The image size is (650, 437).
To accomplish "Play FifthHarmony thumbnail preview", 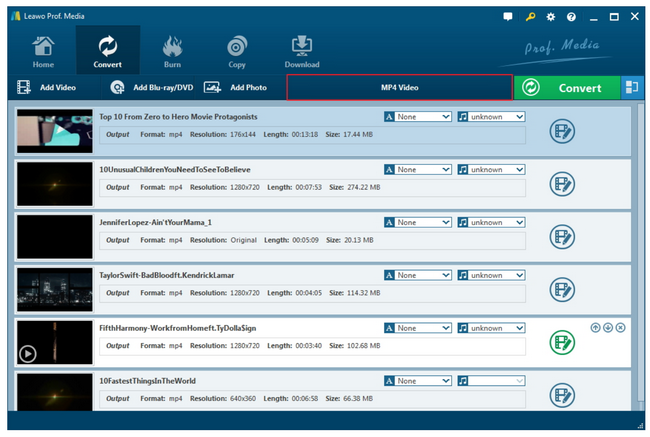I will [x=28, y=354].
